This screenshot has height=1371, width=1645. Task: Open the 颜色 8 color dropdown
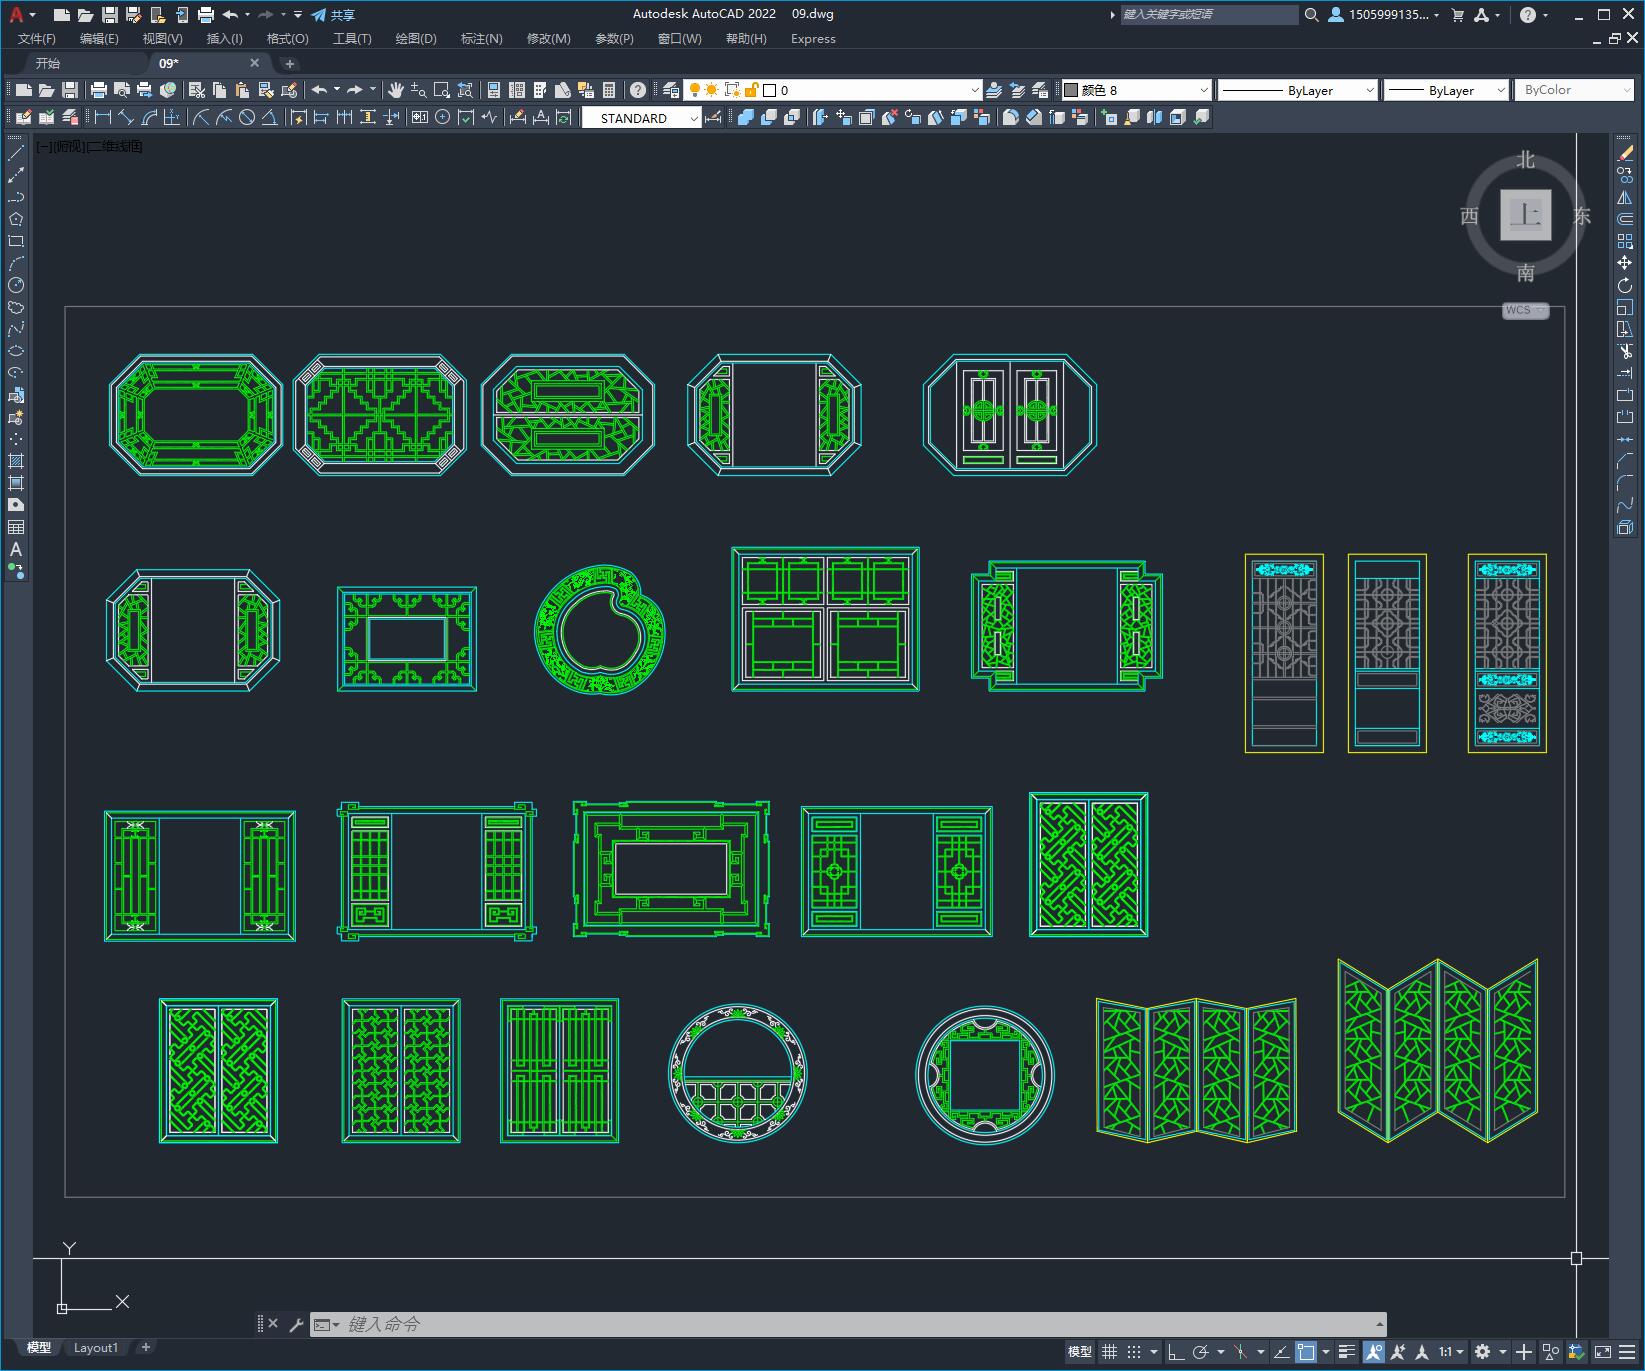1136,90
